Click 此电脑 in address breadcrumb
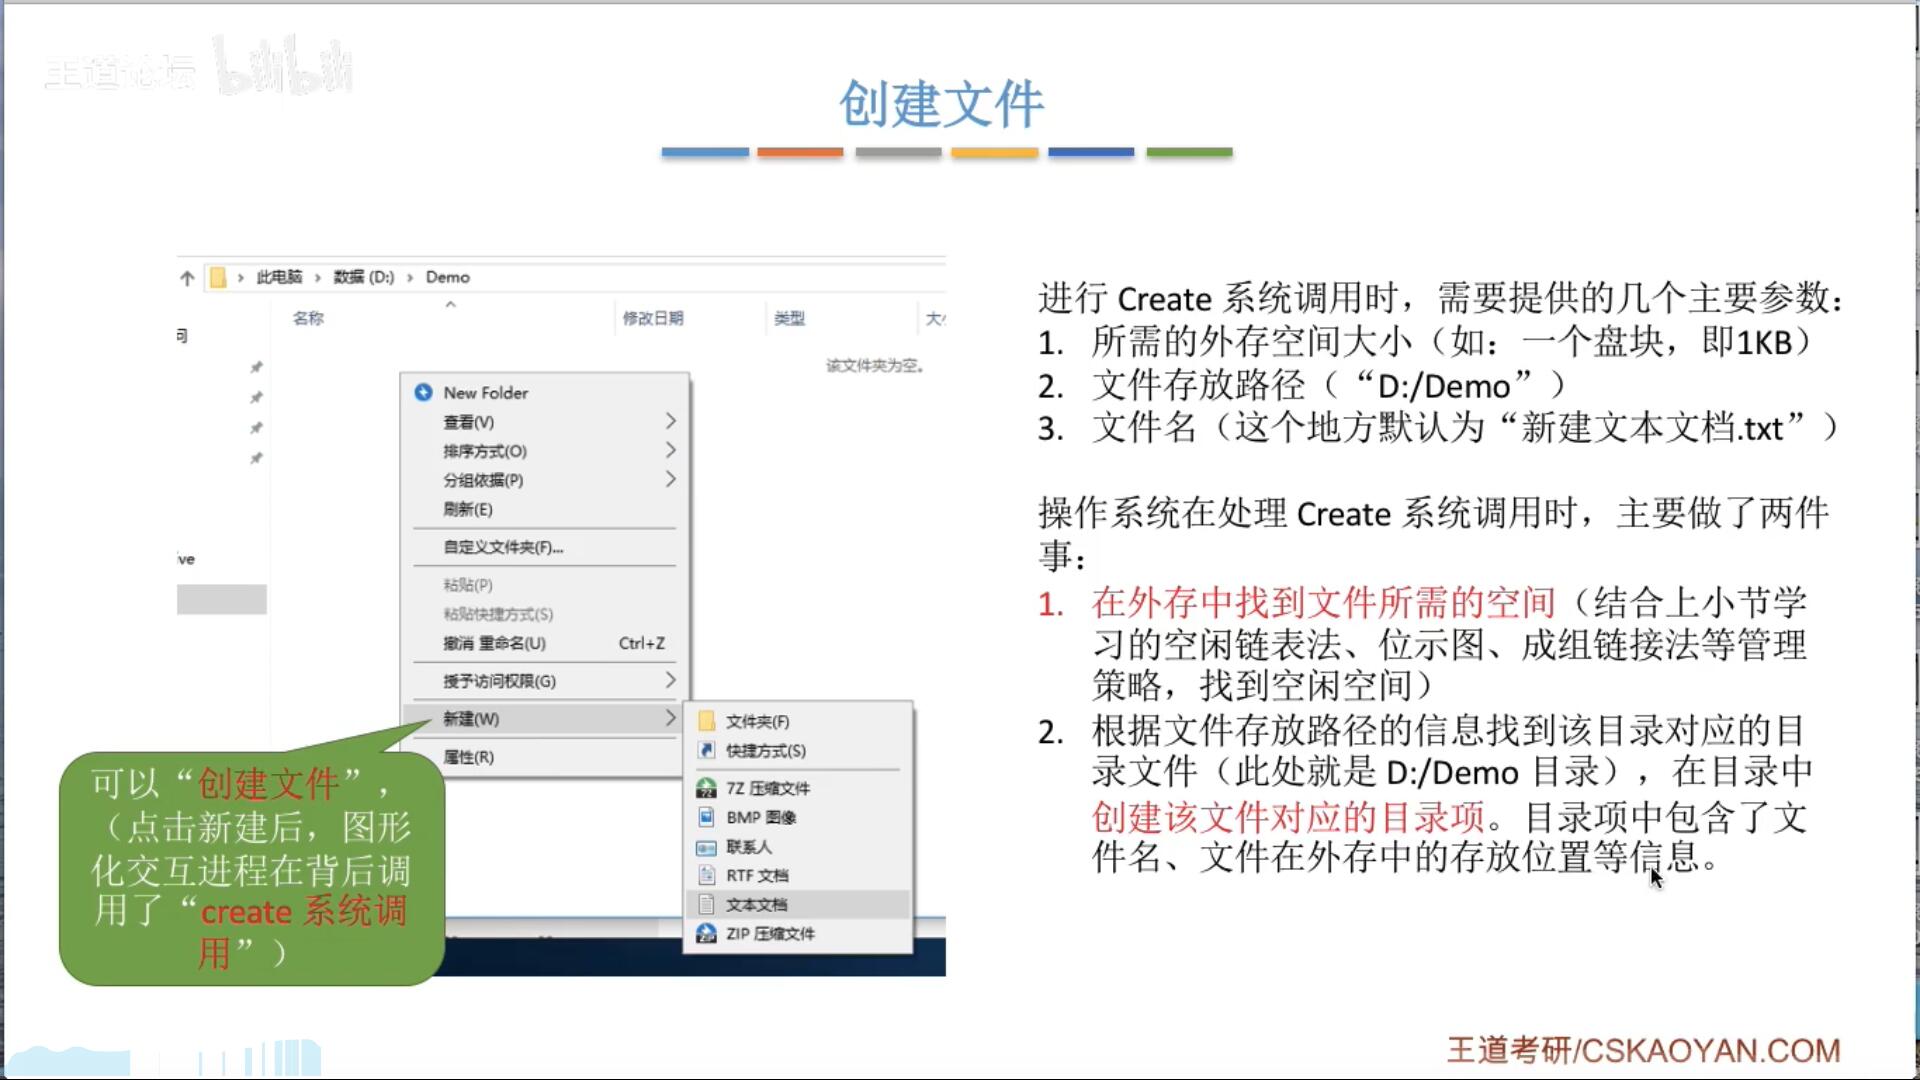 279,277
